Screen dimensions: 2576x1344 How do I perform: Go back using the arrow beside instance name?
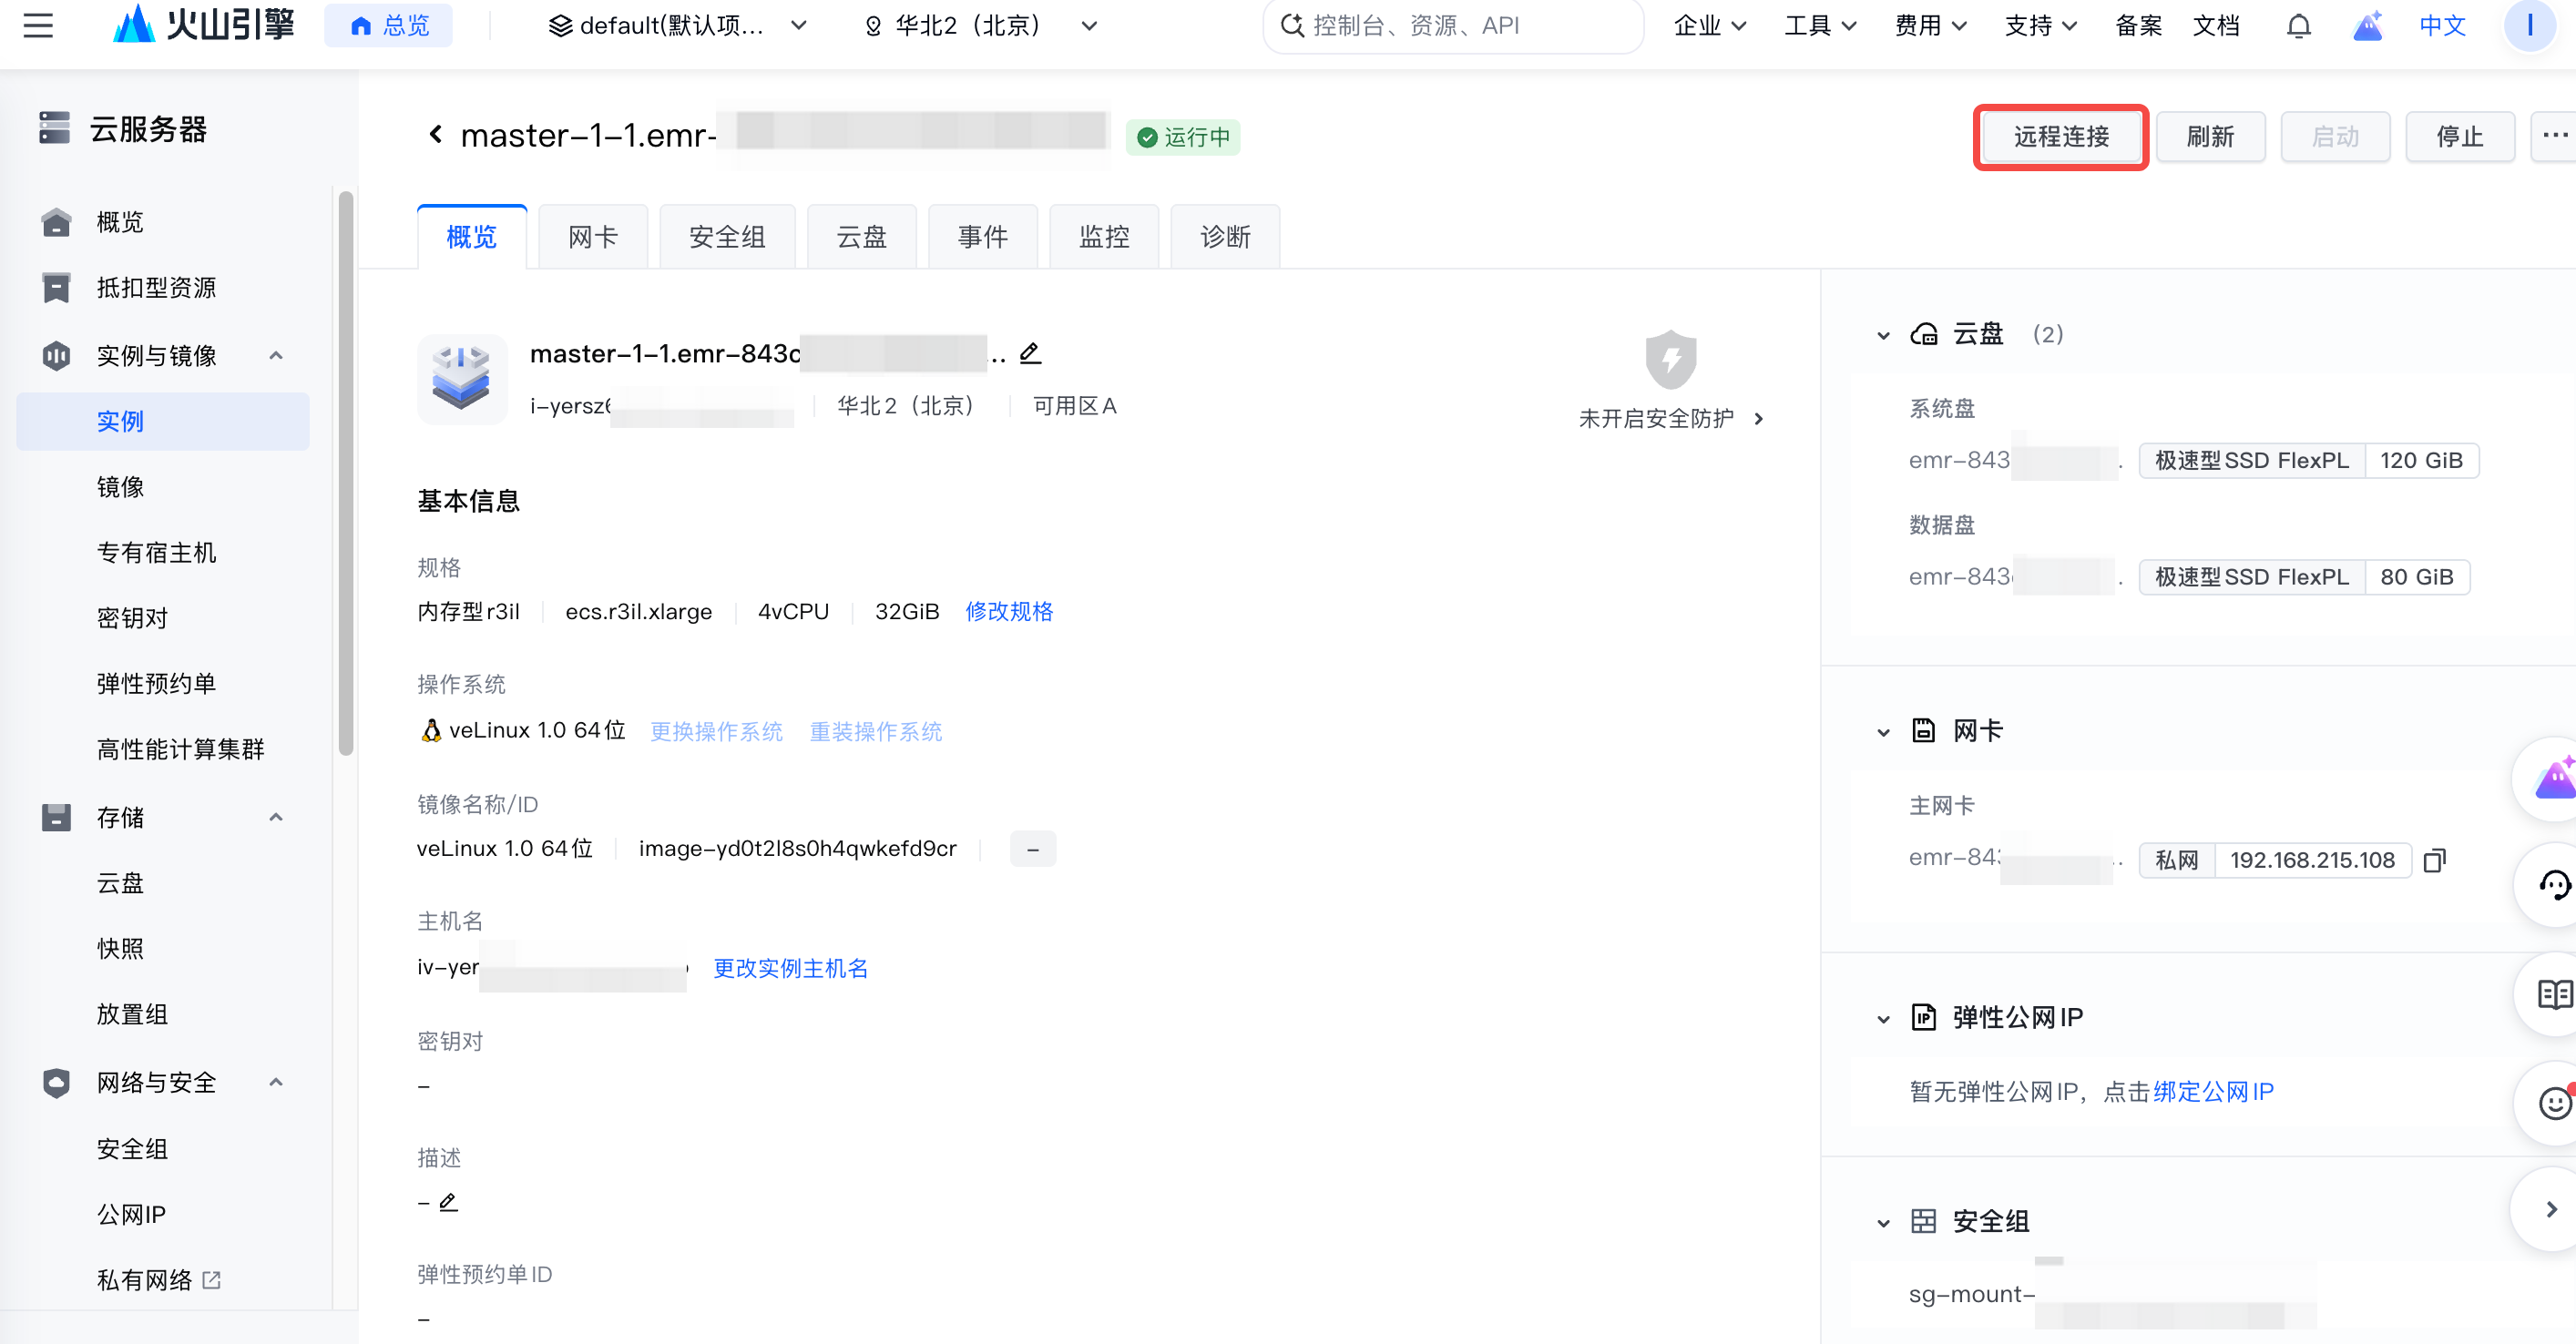[435, 134]
